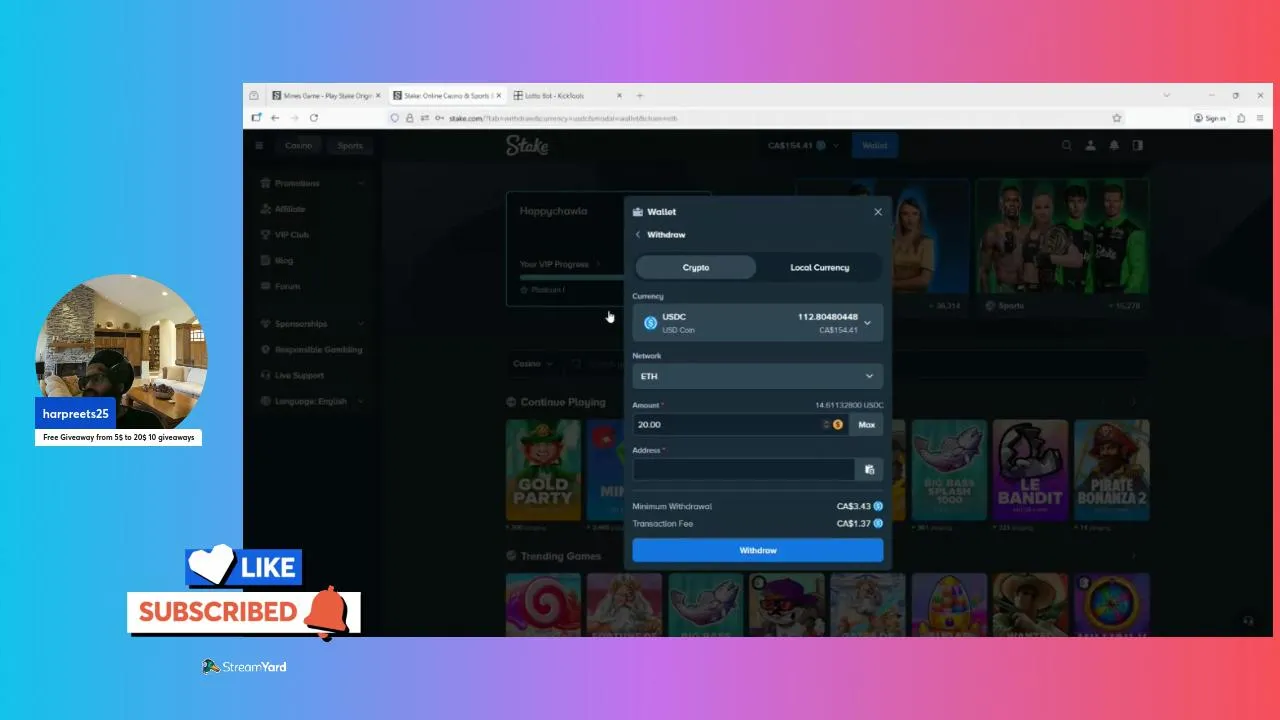Toggle the chat panel icon in header

(1137, 145)
